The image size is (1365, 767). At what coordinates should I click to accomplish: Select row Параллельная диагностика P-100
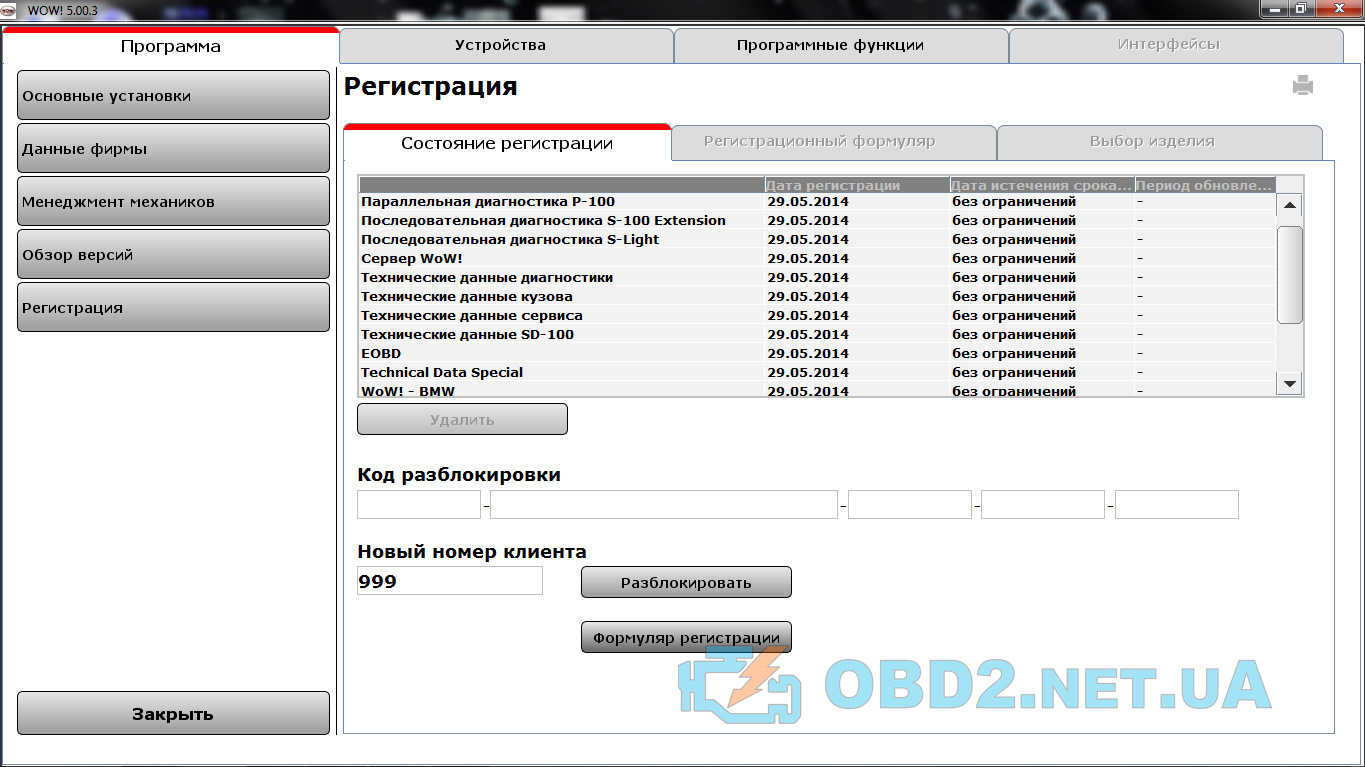[817, 202]
